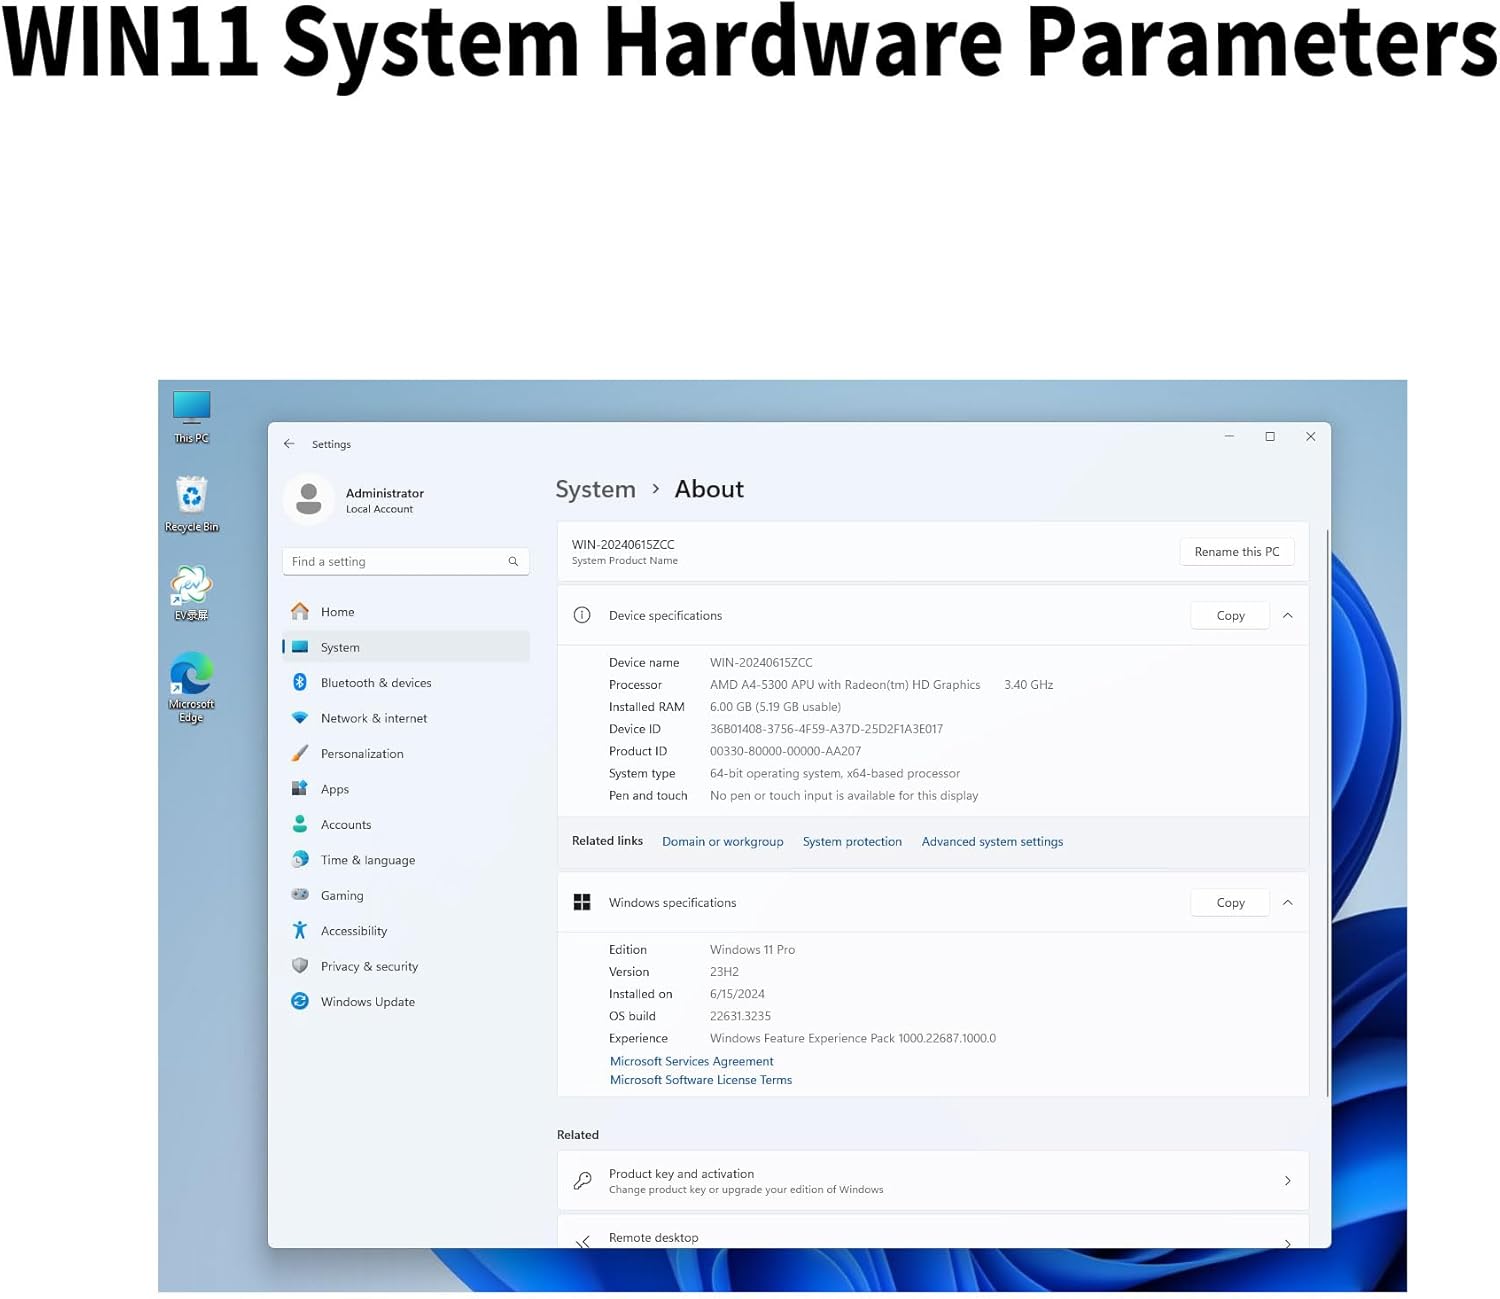Open the Microsoft Services Agreement link
The image size is (1500, 1299).
tap(692, 1061)
